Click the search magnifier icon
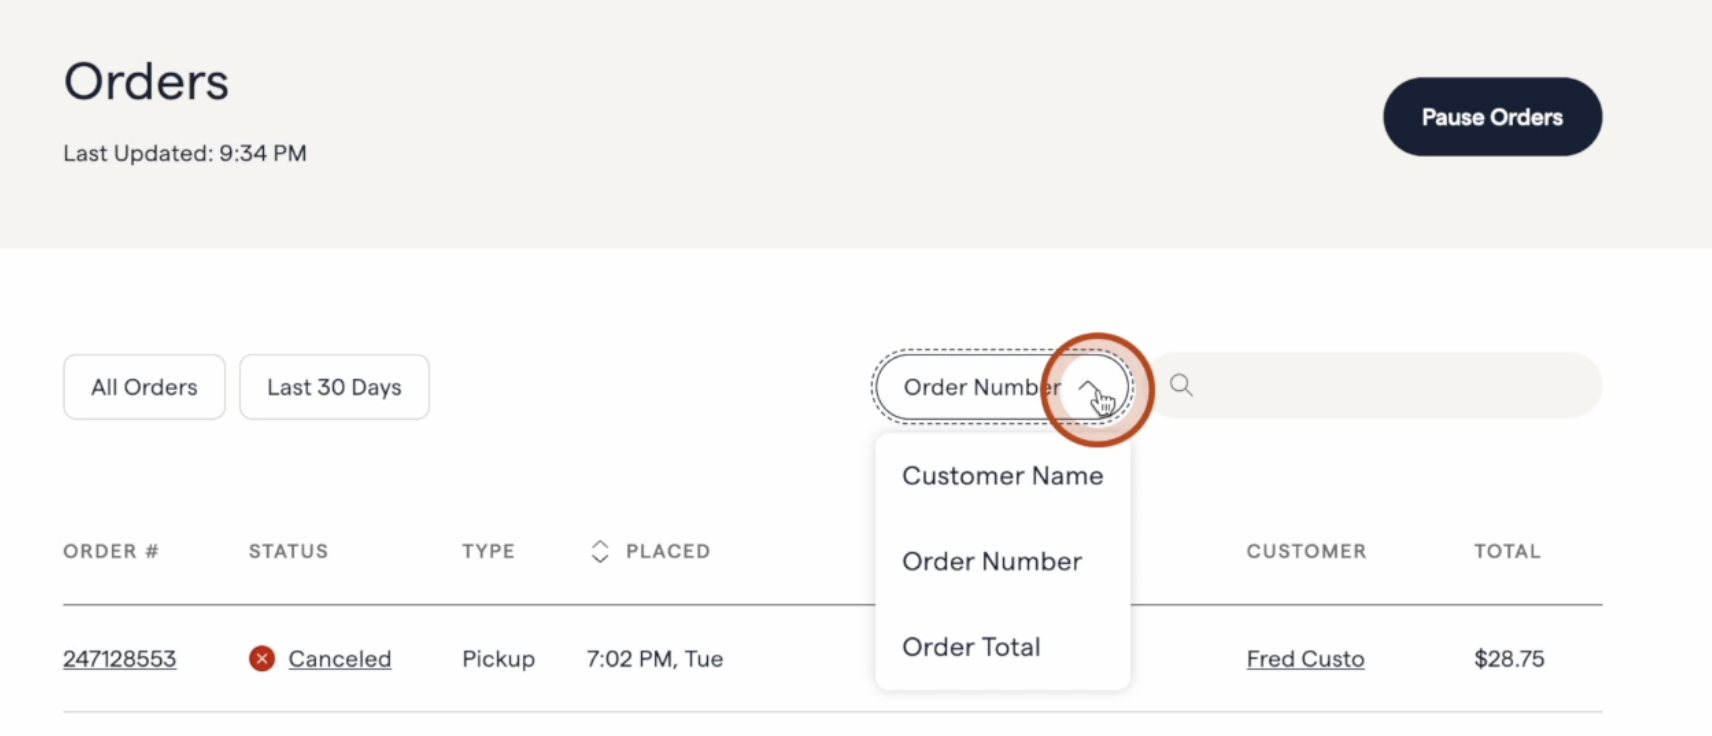1712x736 pixels. click(1181, 385)
